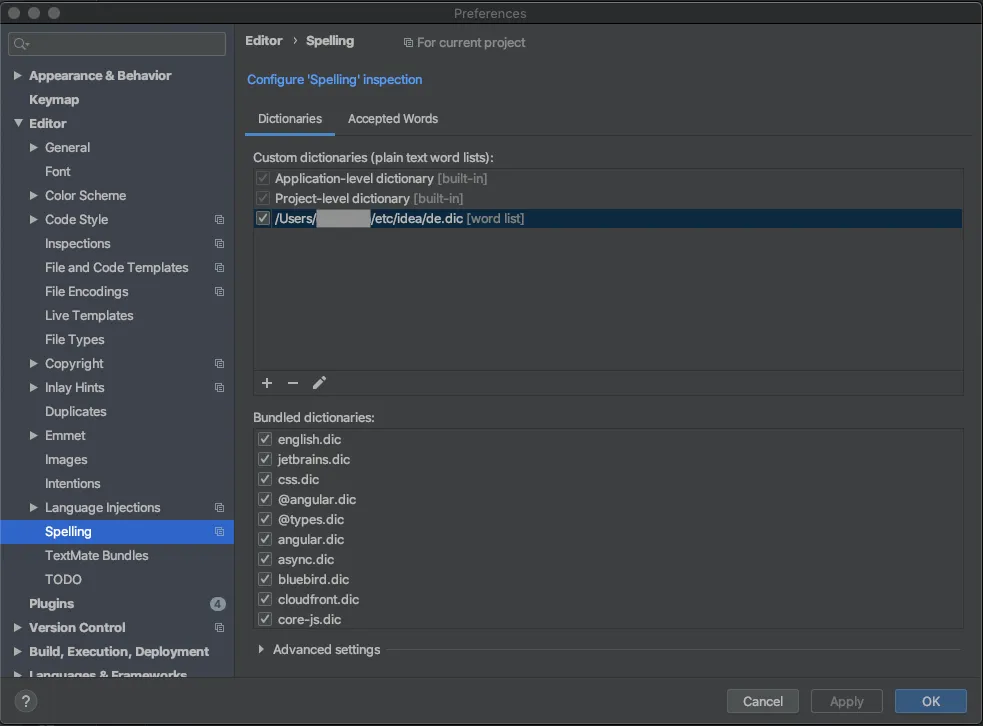Click the add dictionary plus icon
Screen dimensions: 983x726
267,383
